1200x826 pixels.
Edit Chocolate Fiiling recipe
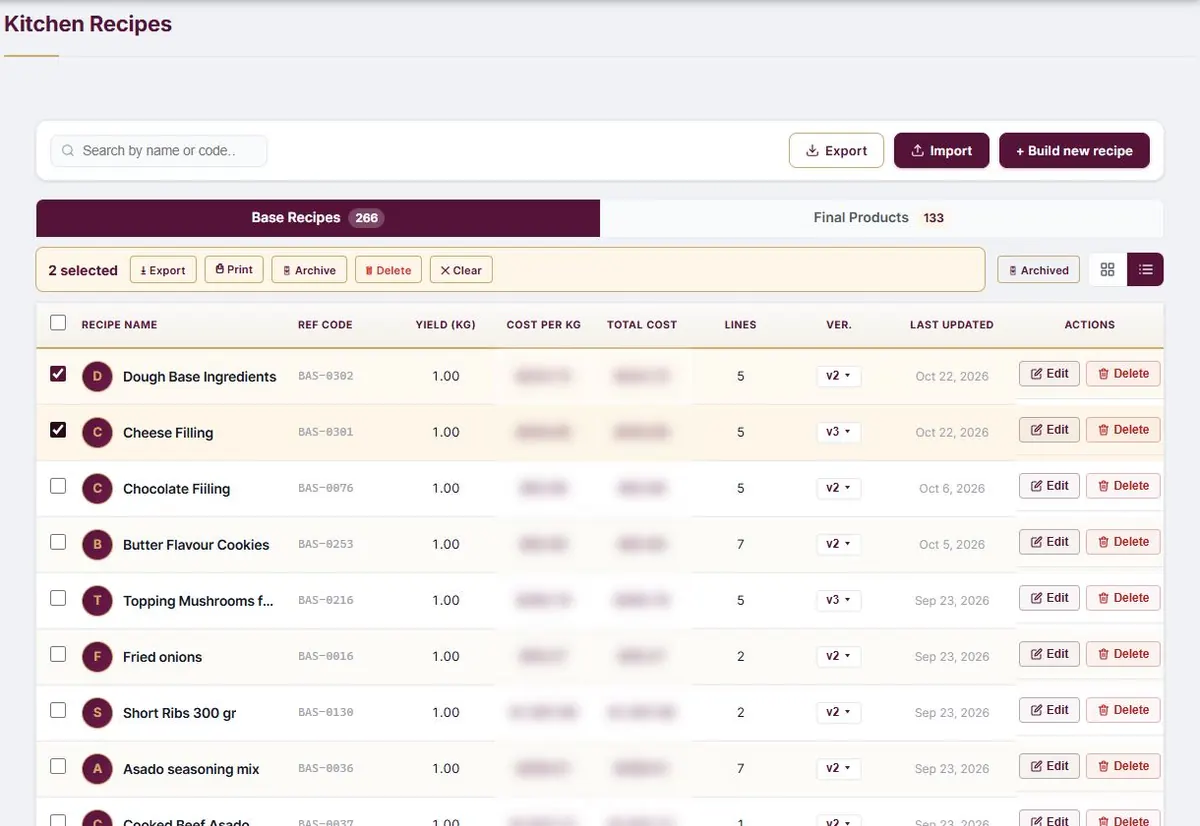pos(1049,485)
